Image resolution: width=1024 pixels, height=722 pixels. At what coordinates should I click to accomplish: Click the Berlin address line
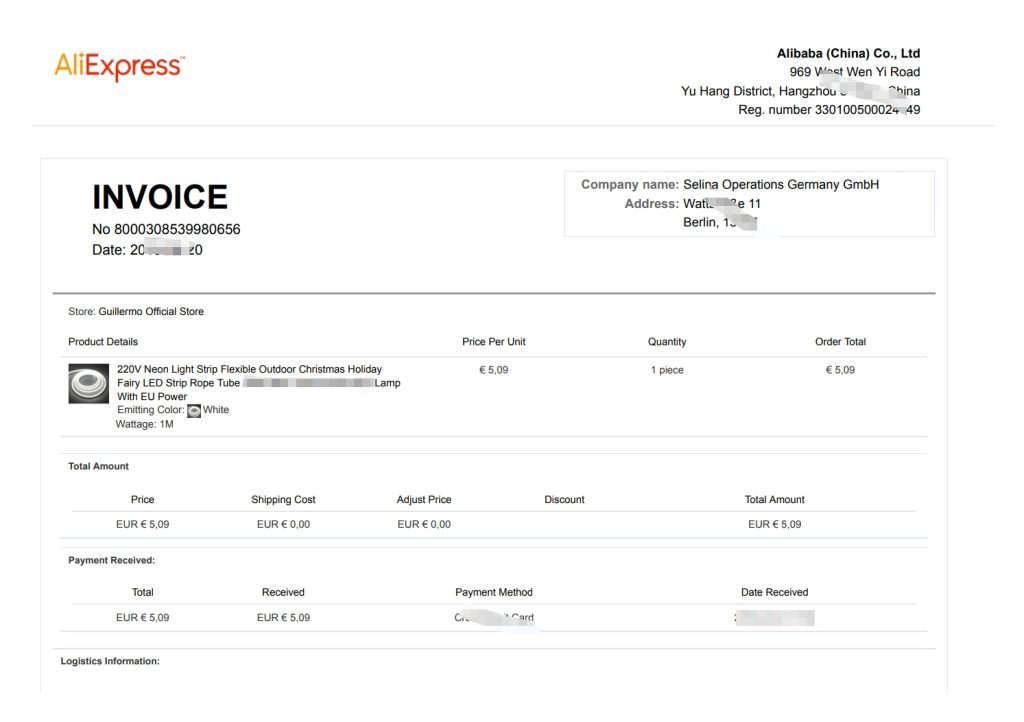point(720,223)
